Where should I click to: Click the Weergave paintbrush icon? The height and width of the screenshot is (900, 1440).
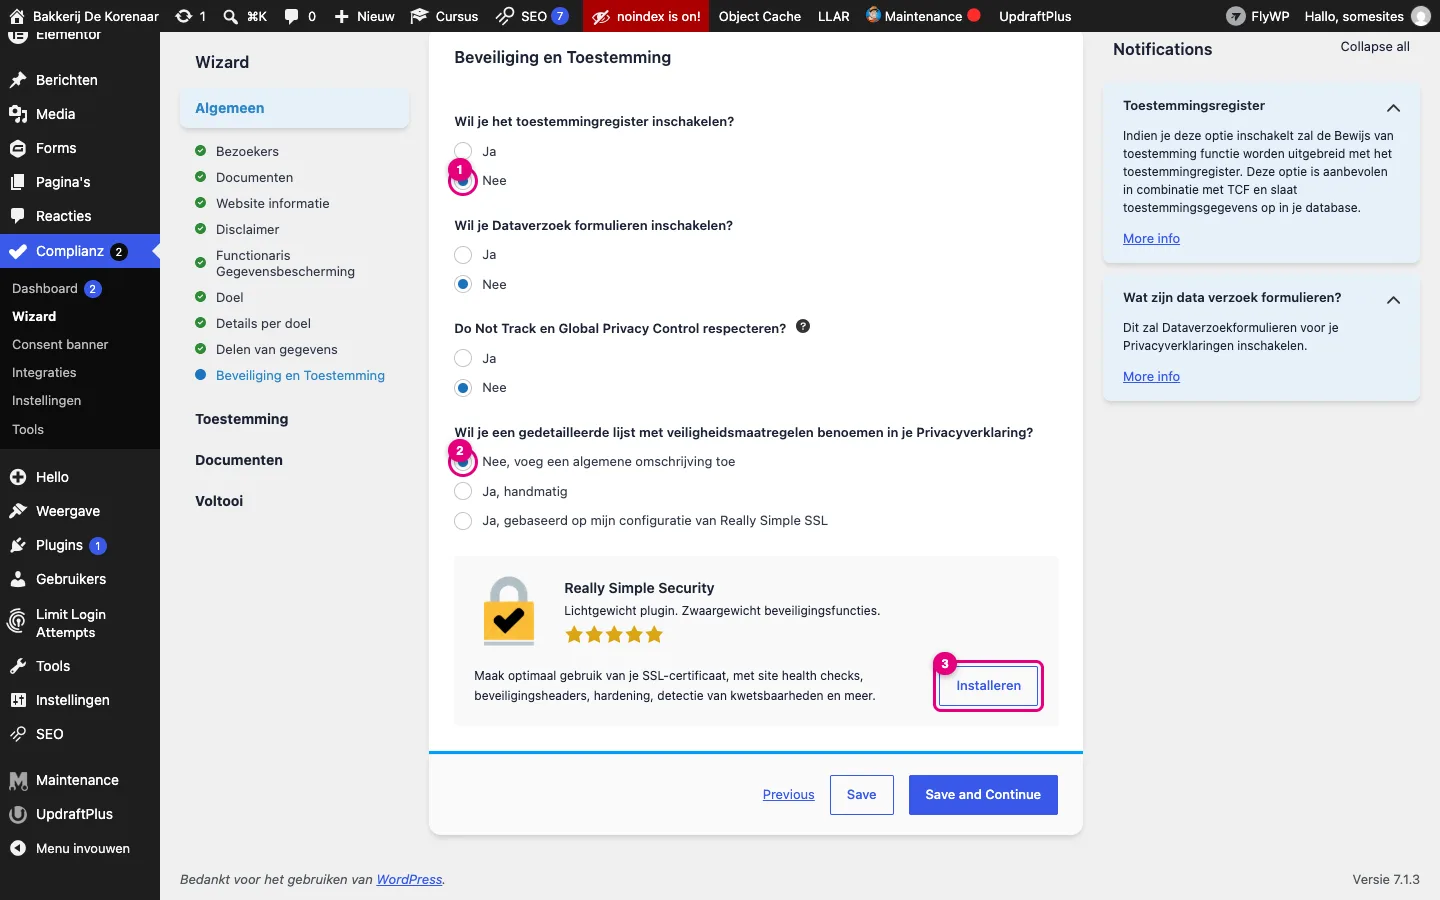(x=18, y=511)
